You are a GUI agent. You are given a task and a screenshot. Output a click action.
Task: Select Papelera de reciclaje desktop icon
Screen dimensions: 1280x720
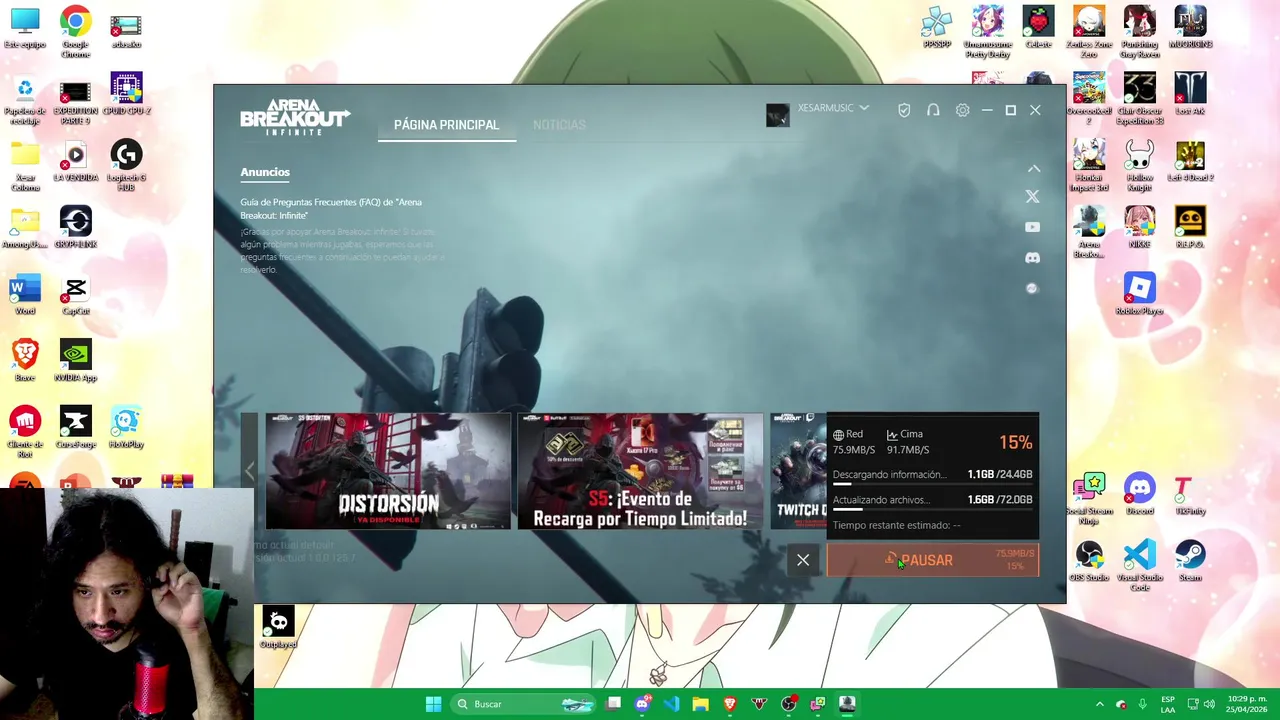[x=25, y=99]
